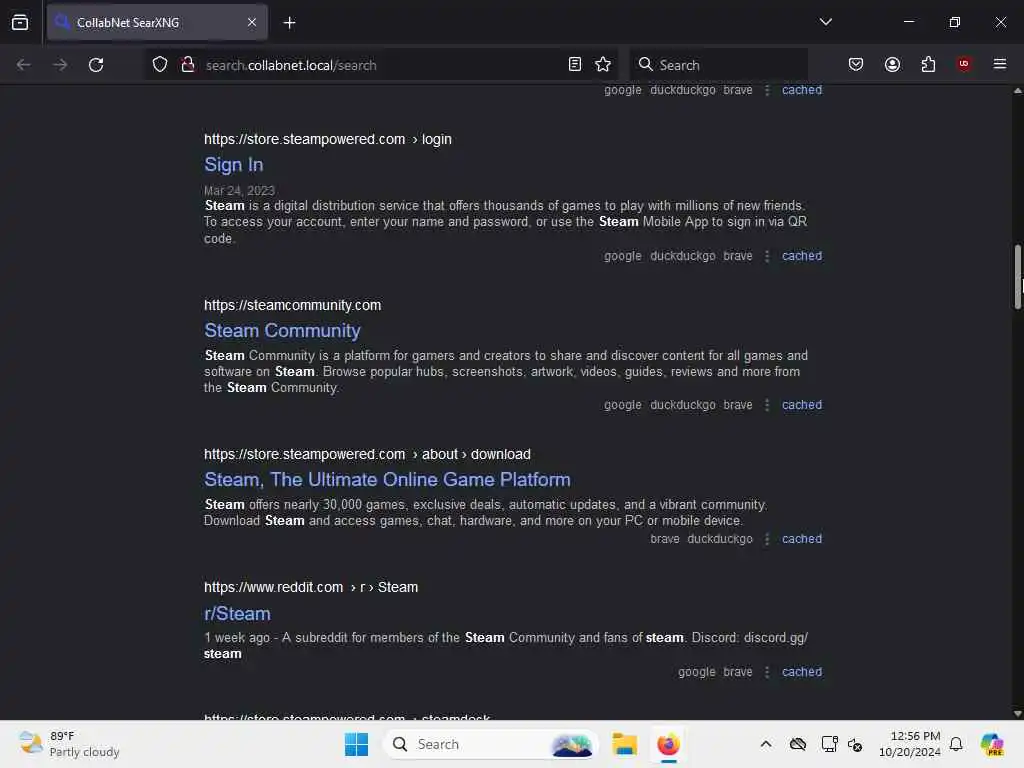View site security padlock info

coord(188,65)
